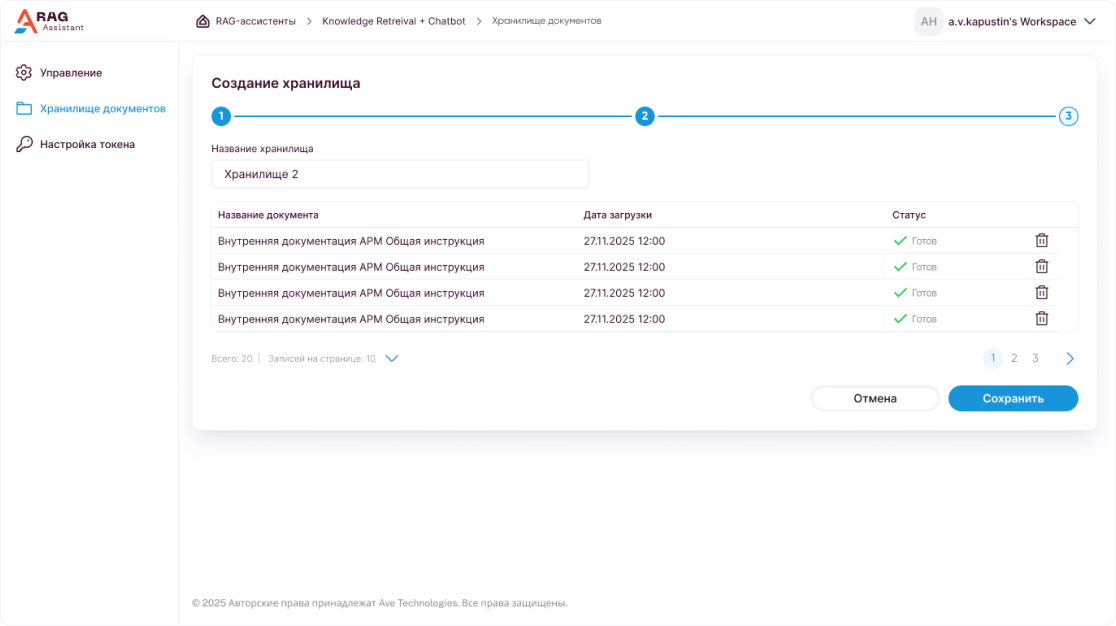Open the Управление menu item

coord(71,73)
